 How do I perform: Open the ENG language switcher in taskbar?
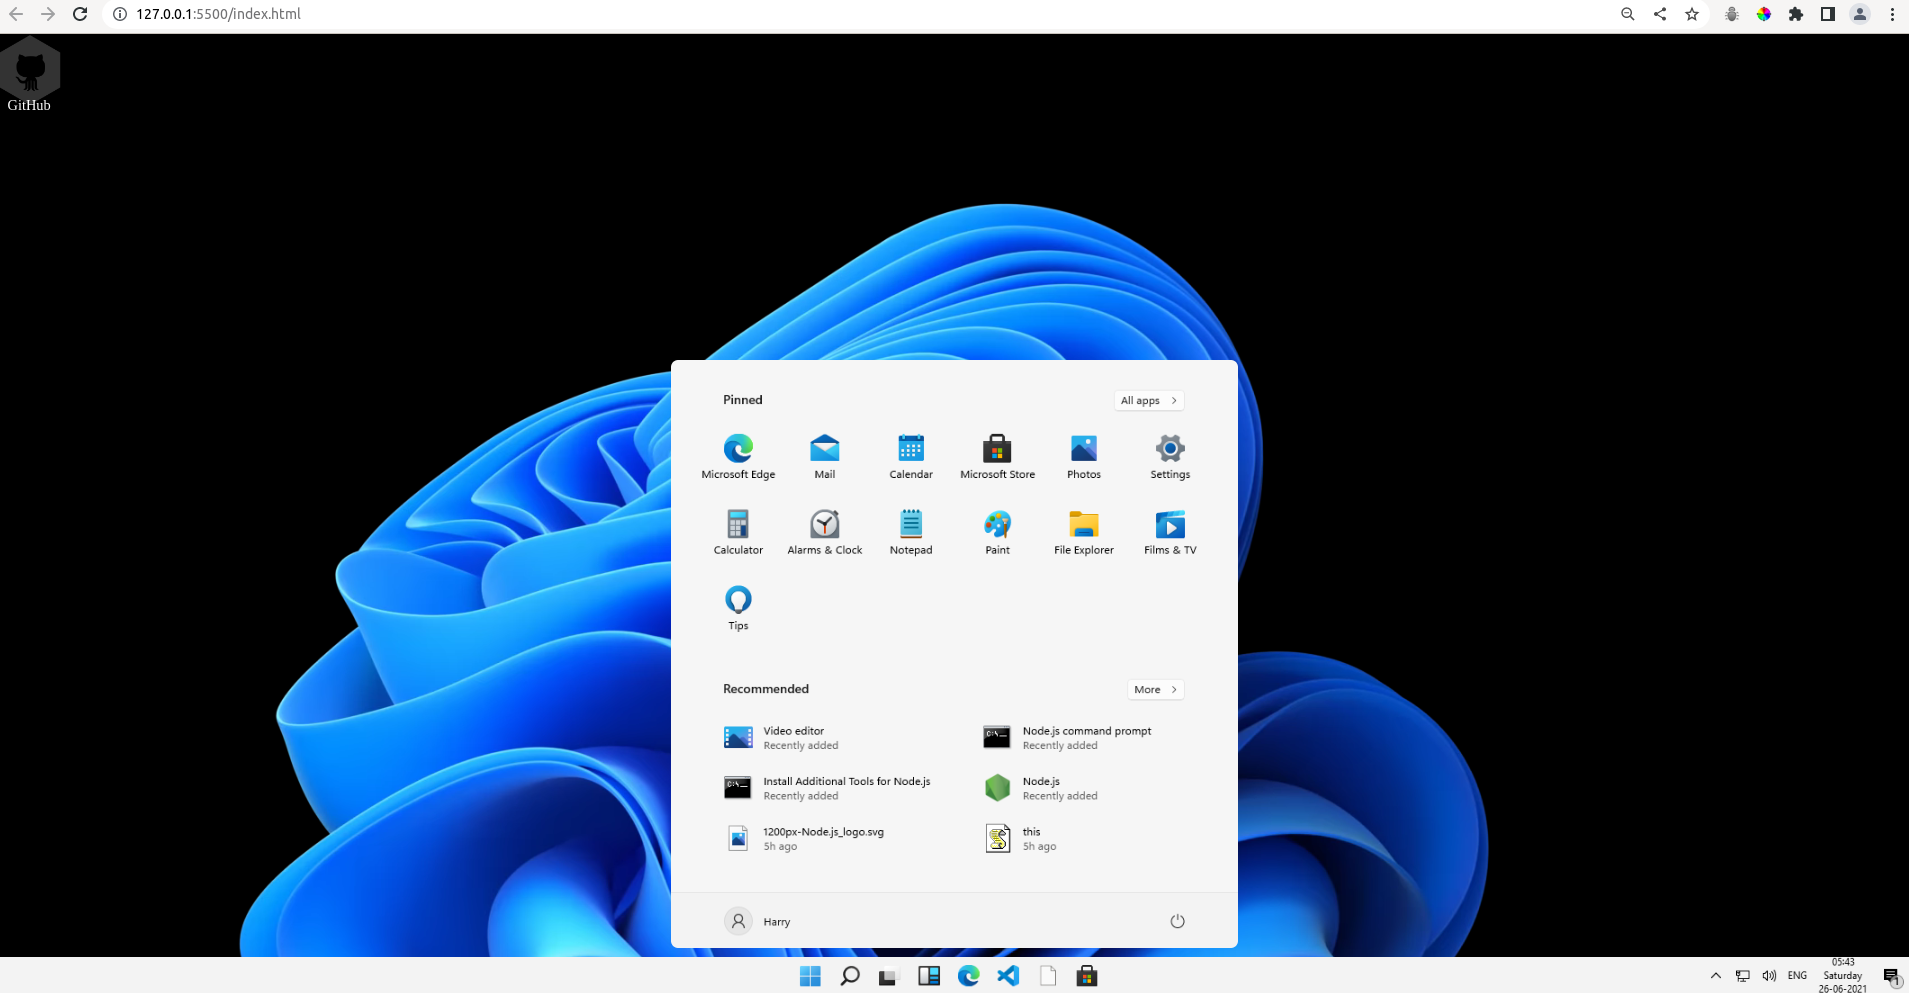pos(1796,975)
